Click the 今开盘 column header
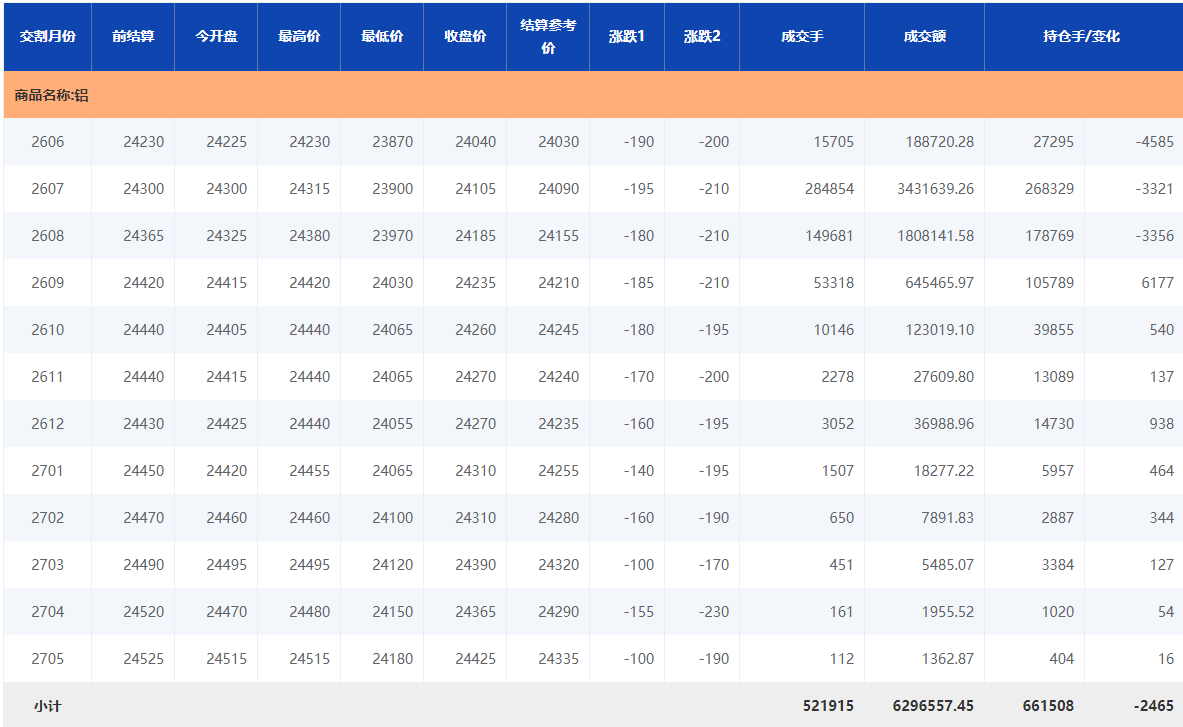The width and height of the screenshot is (1183, 727). 216,36
